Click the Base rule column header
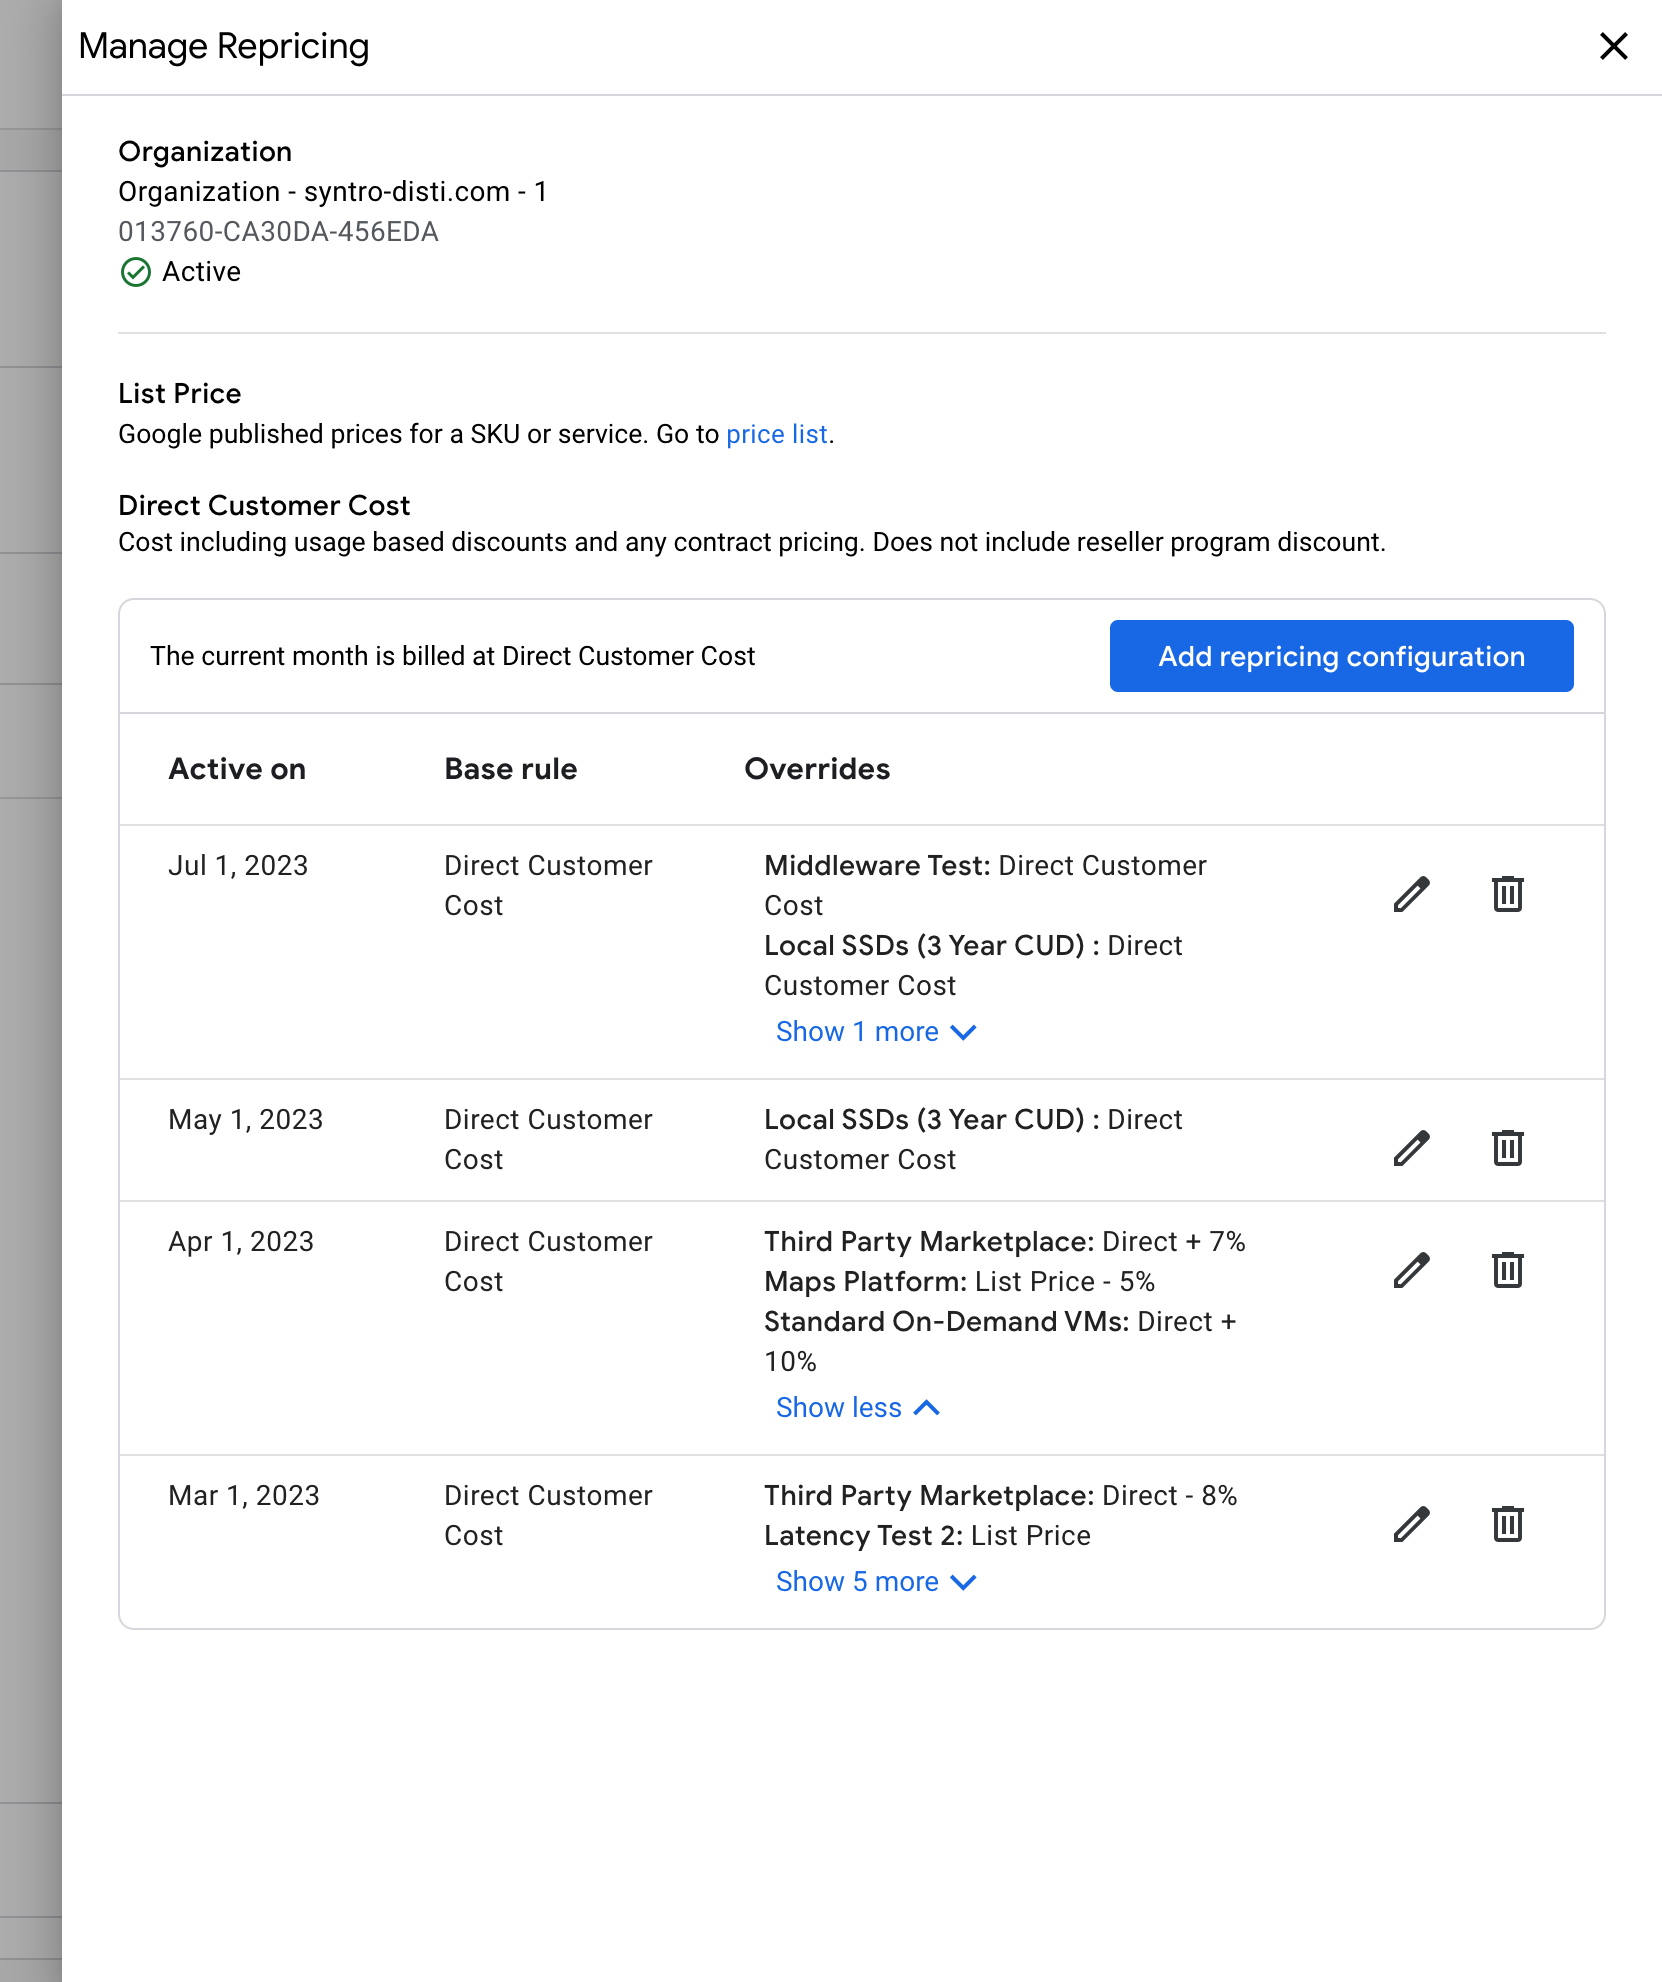 510,768
